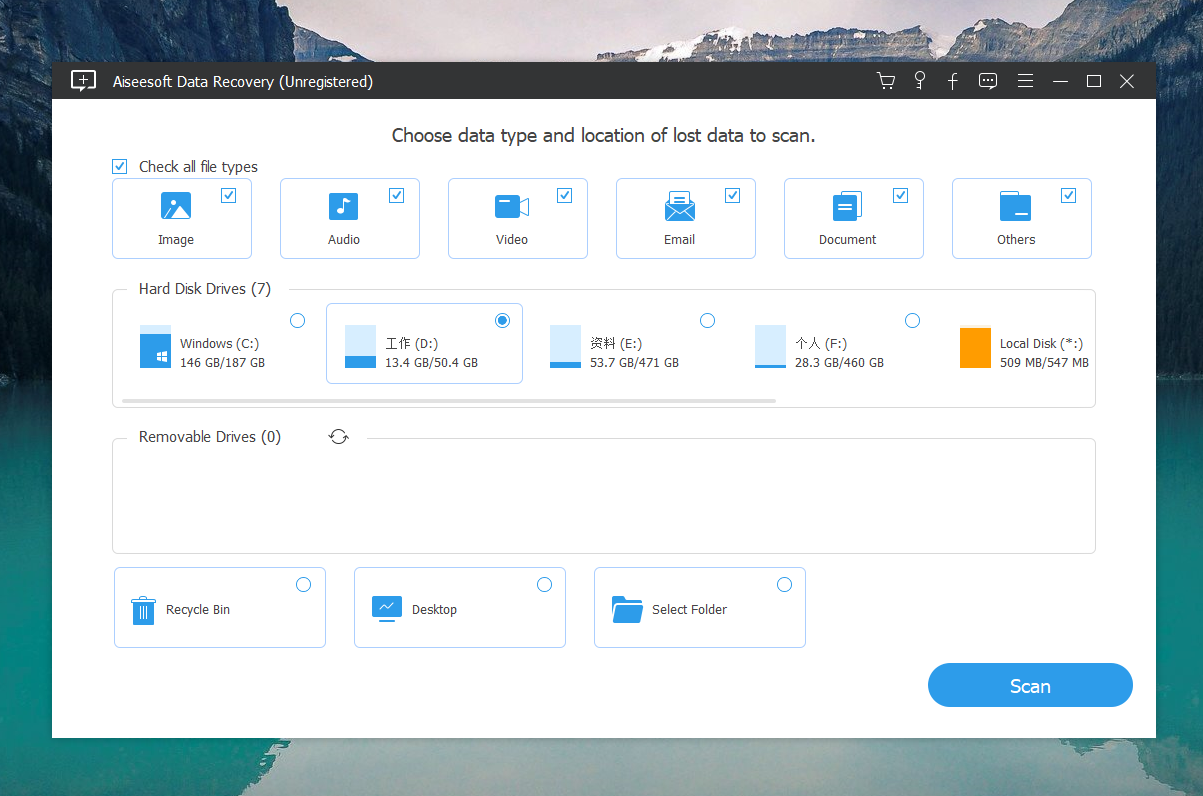Open the feedback chat bubble icon
Screen dimensions: 1203x796
(x=988, y=82)
